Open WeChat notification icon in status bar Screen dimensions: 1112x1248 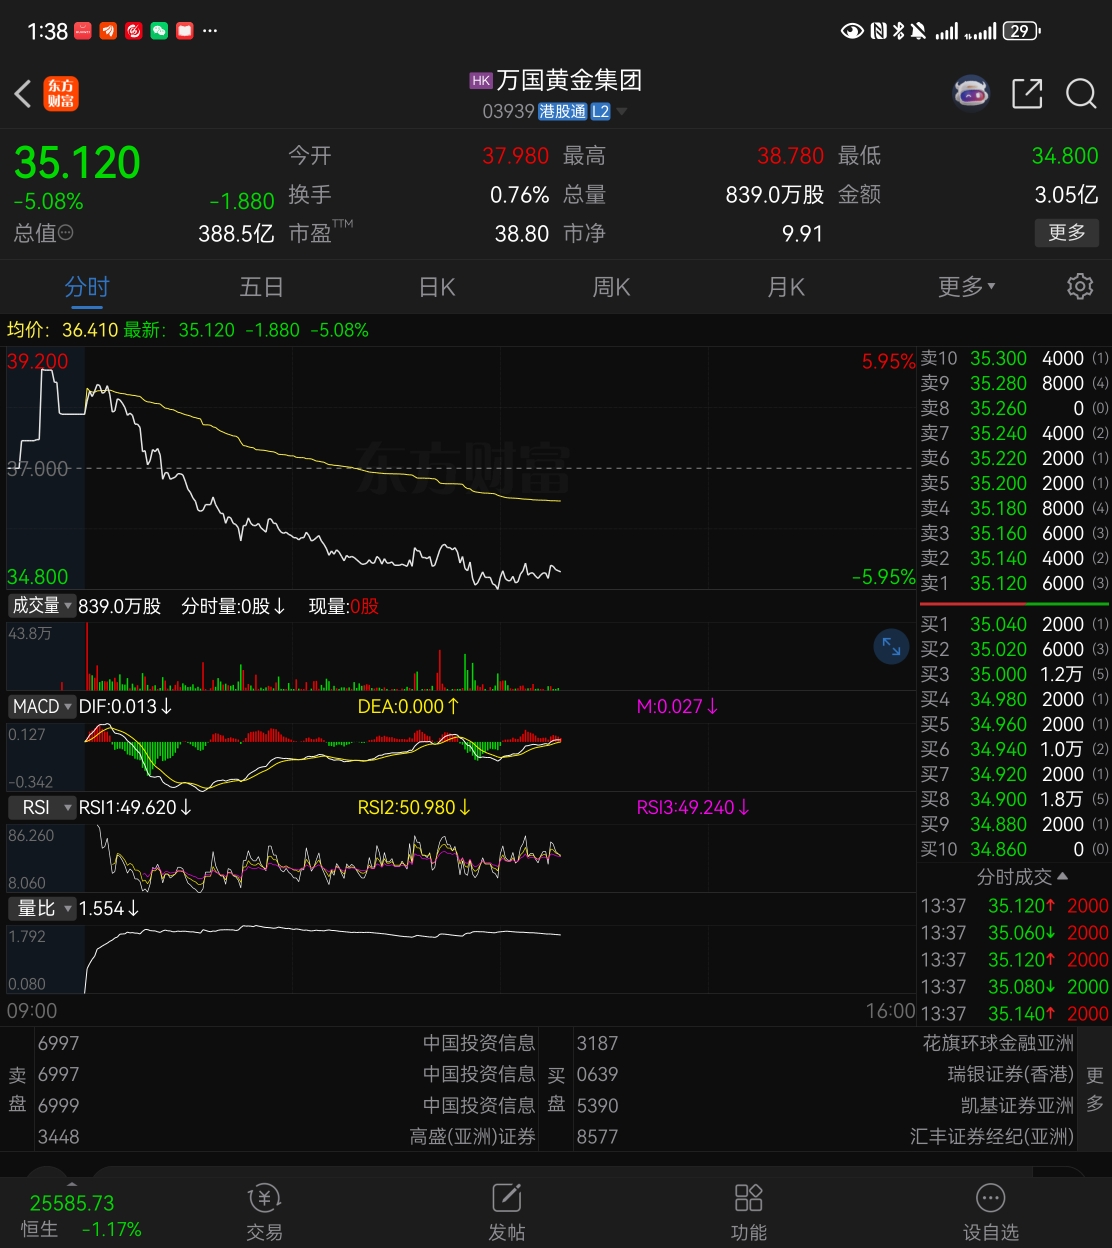(x=159, y=31)
